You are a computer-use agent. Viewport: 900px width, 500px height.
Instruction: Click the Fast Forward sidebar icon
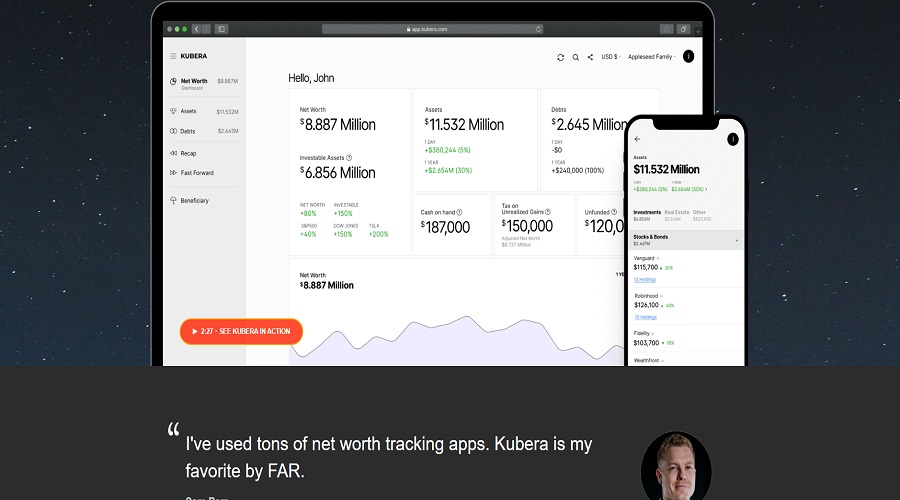173,173
